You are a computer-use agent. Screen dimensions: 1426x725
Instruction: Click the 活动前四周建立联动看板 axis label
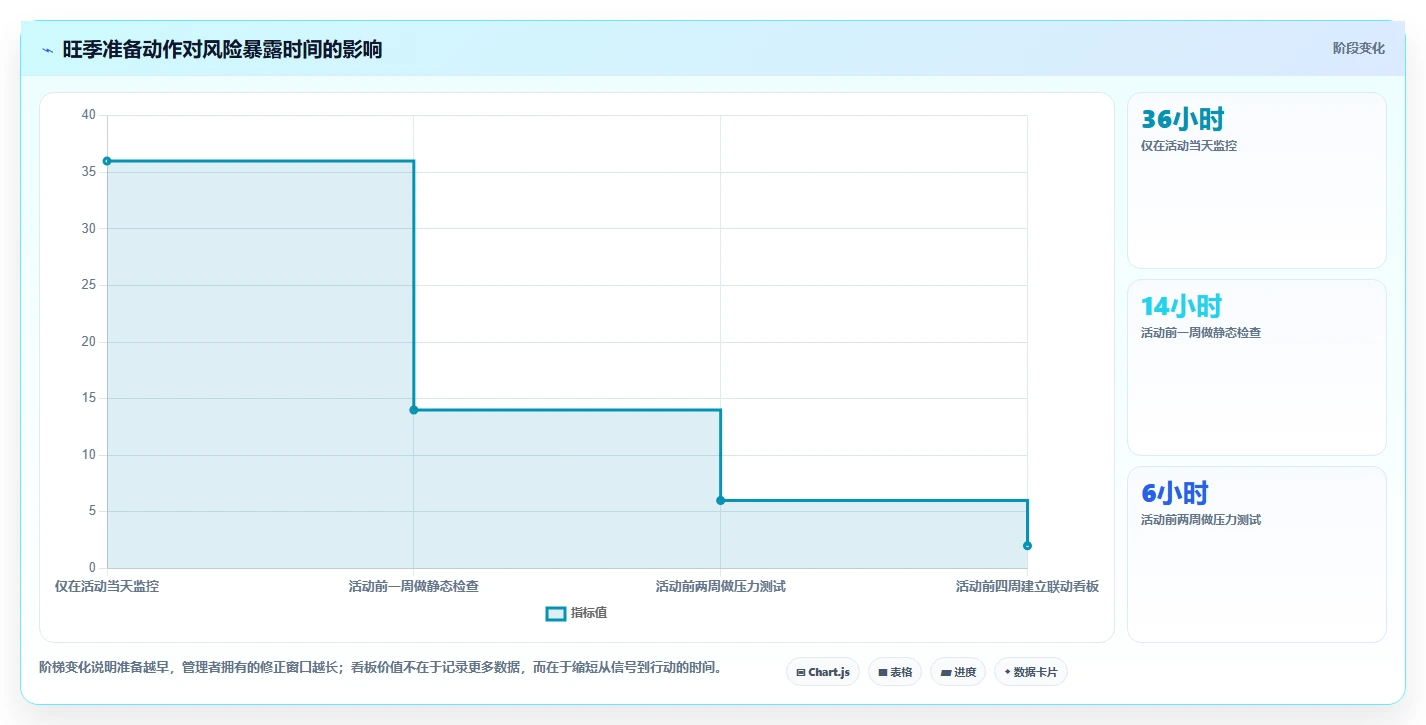click(1027, 586)
